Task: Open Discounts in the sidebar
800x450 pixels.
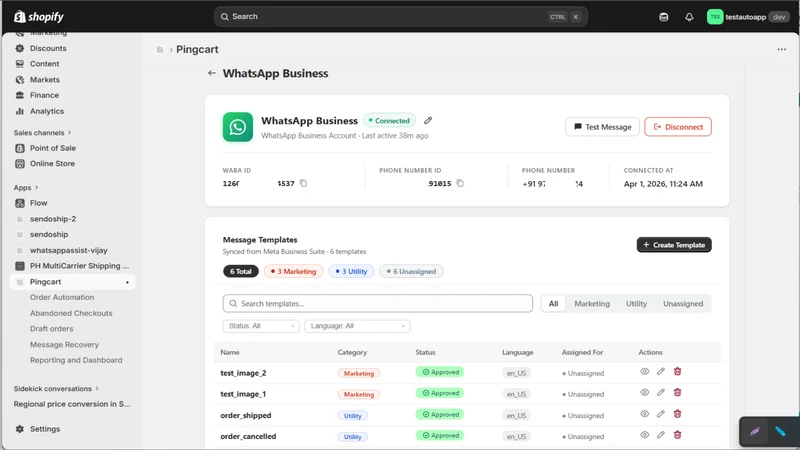Action: pos(48,48)
